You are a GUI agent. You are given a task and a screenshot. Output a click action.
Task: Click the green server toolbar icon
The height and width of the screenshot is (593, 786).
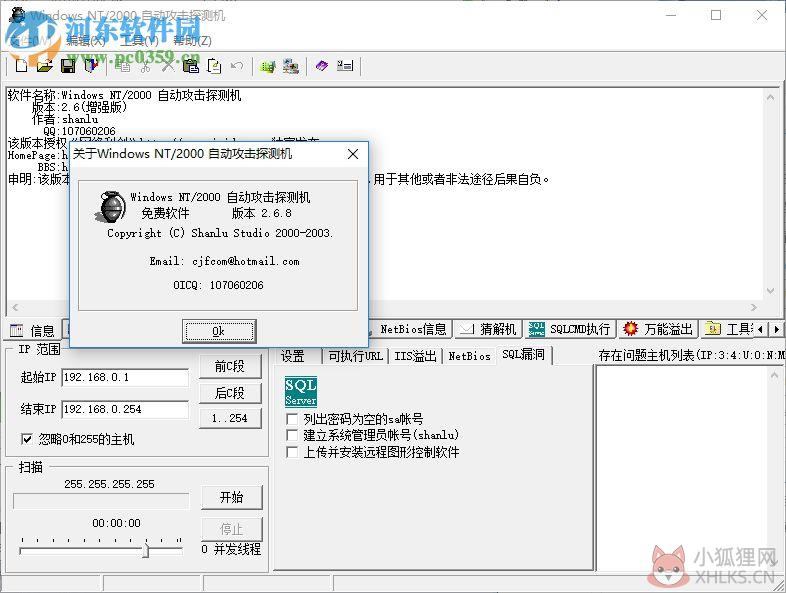point(268,66)
